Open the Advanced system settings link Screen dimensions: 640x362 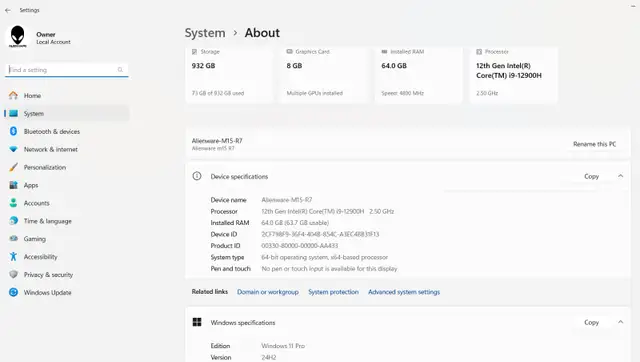[404, 292]
